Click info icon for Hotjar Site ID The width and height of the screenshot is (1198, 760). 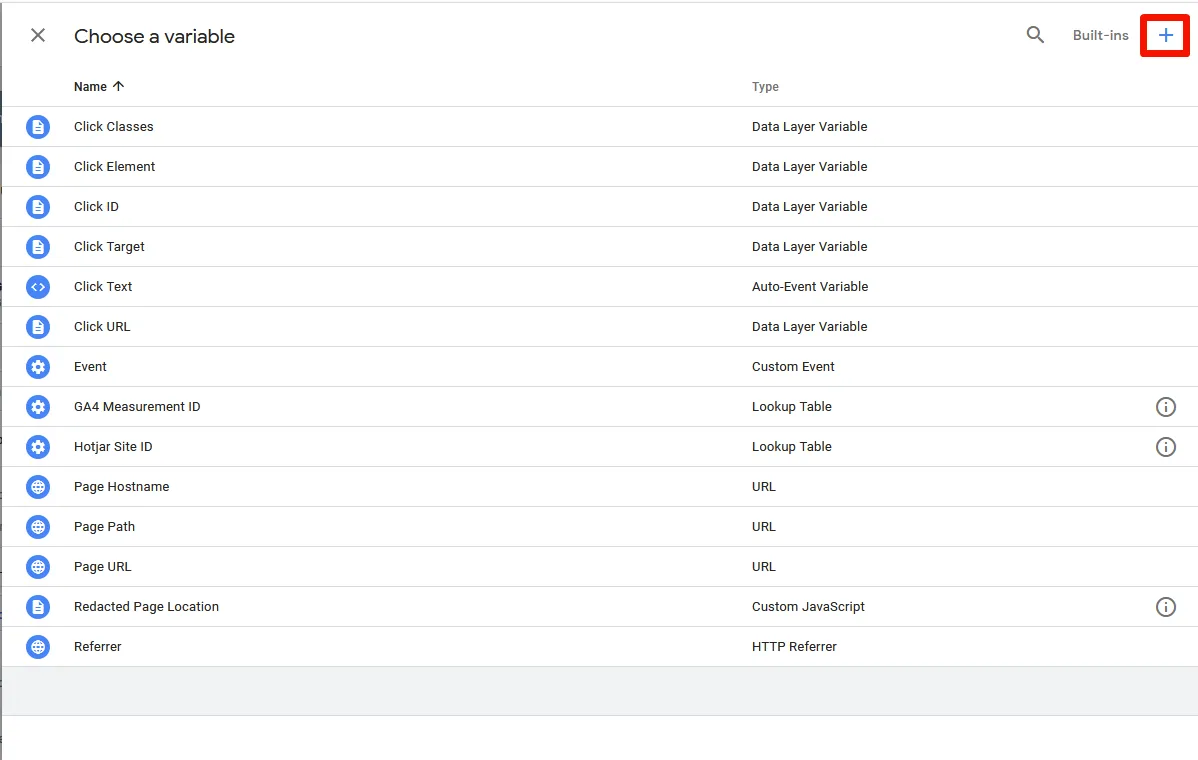coord(1165,447)
